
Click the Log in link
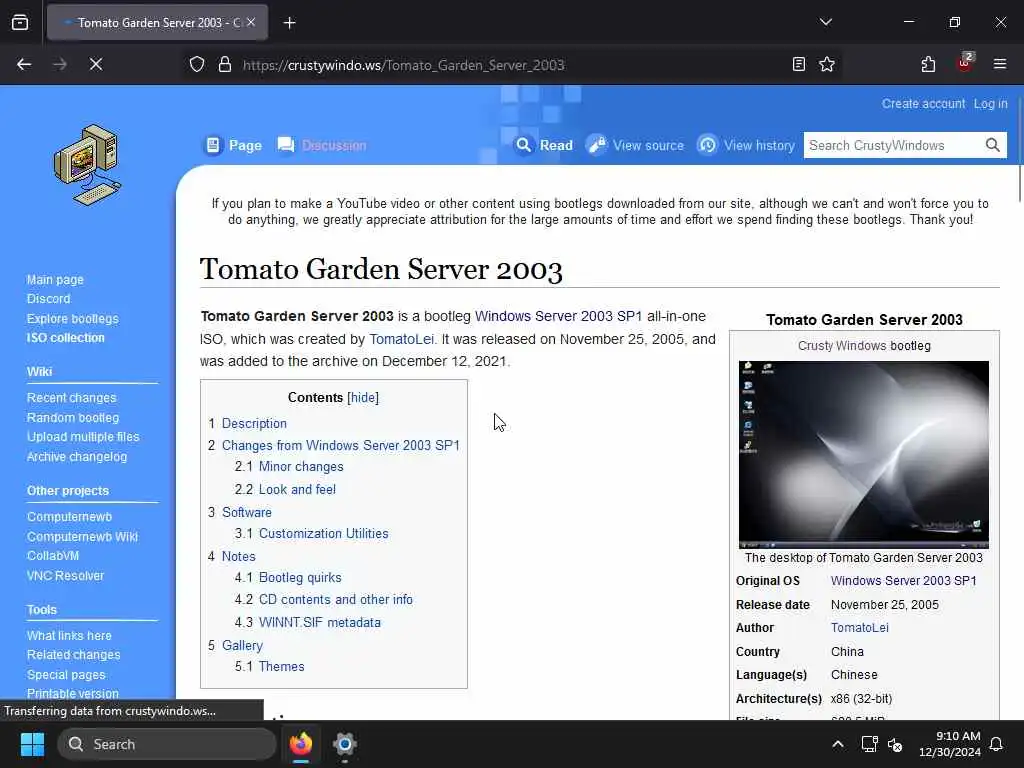pyautogui.click(x=990, y=104)
